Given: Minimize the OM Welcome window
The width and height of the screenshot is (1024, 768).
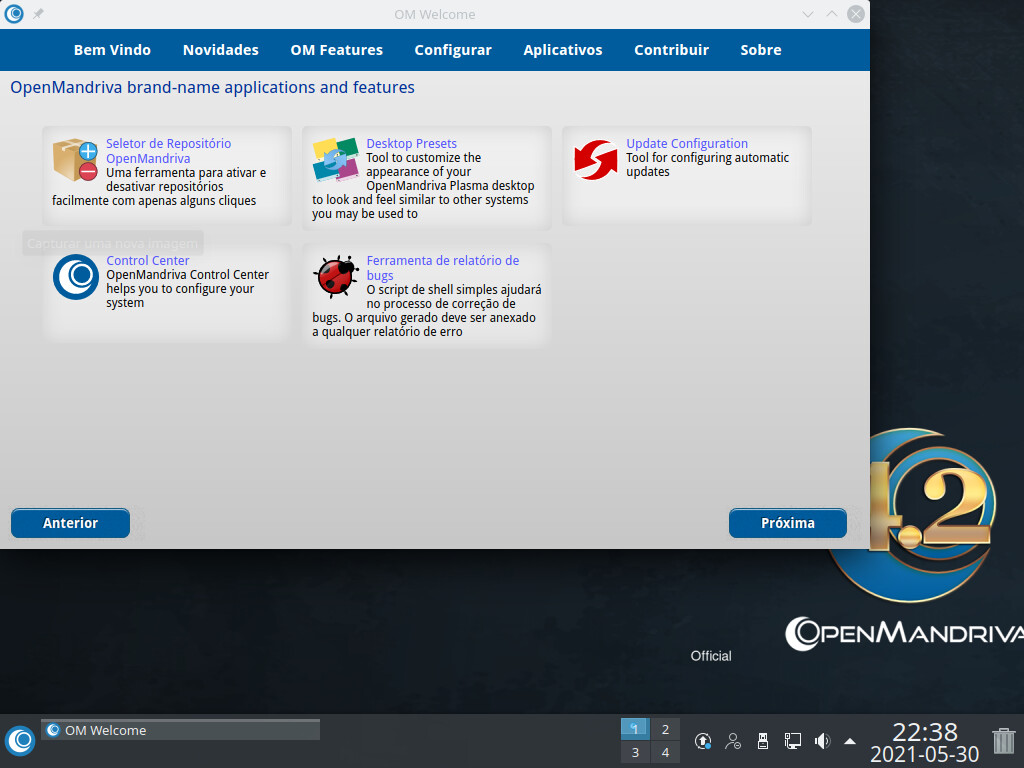Looking at the screenshot, I should 808,14.
